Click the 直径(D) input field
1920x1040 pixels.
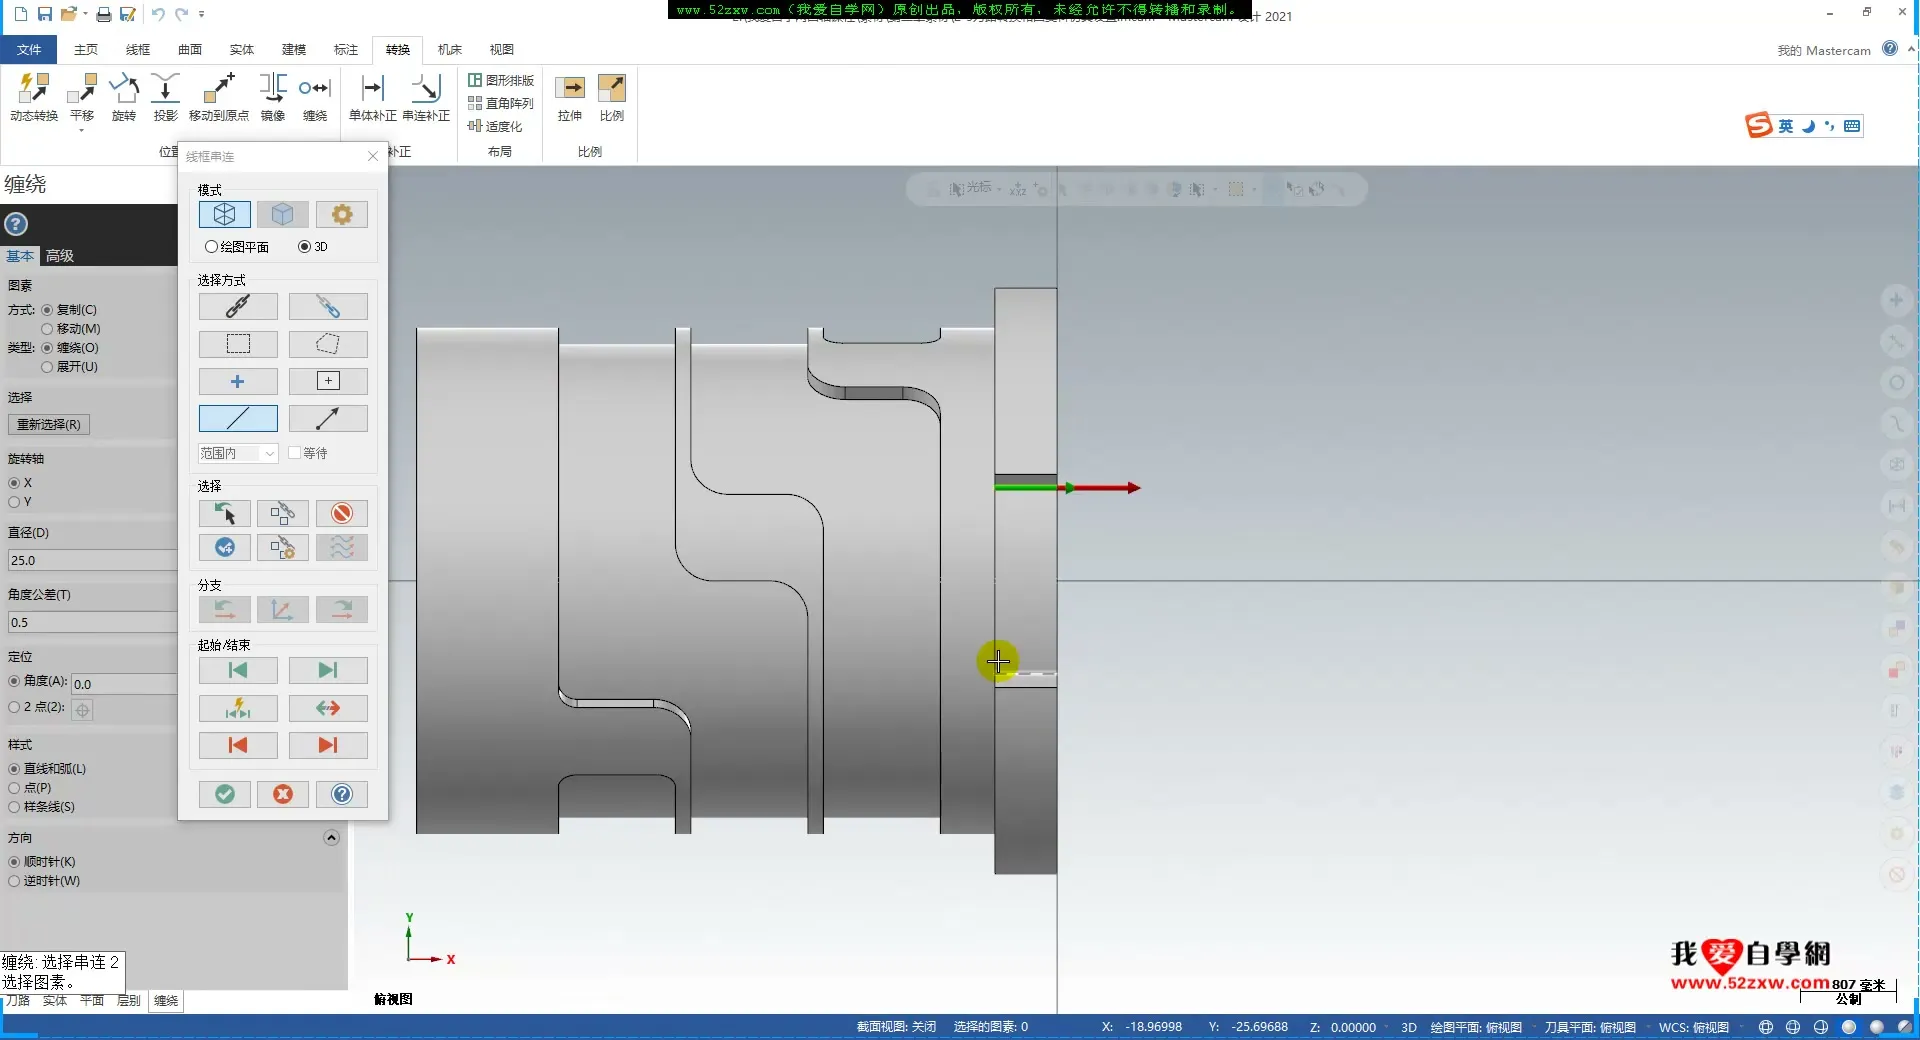coord(90,560)
